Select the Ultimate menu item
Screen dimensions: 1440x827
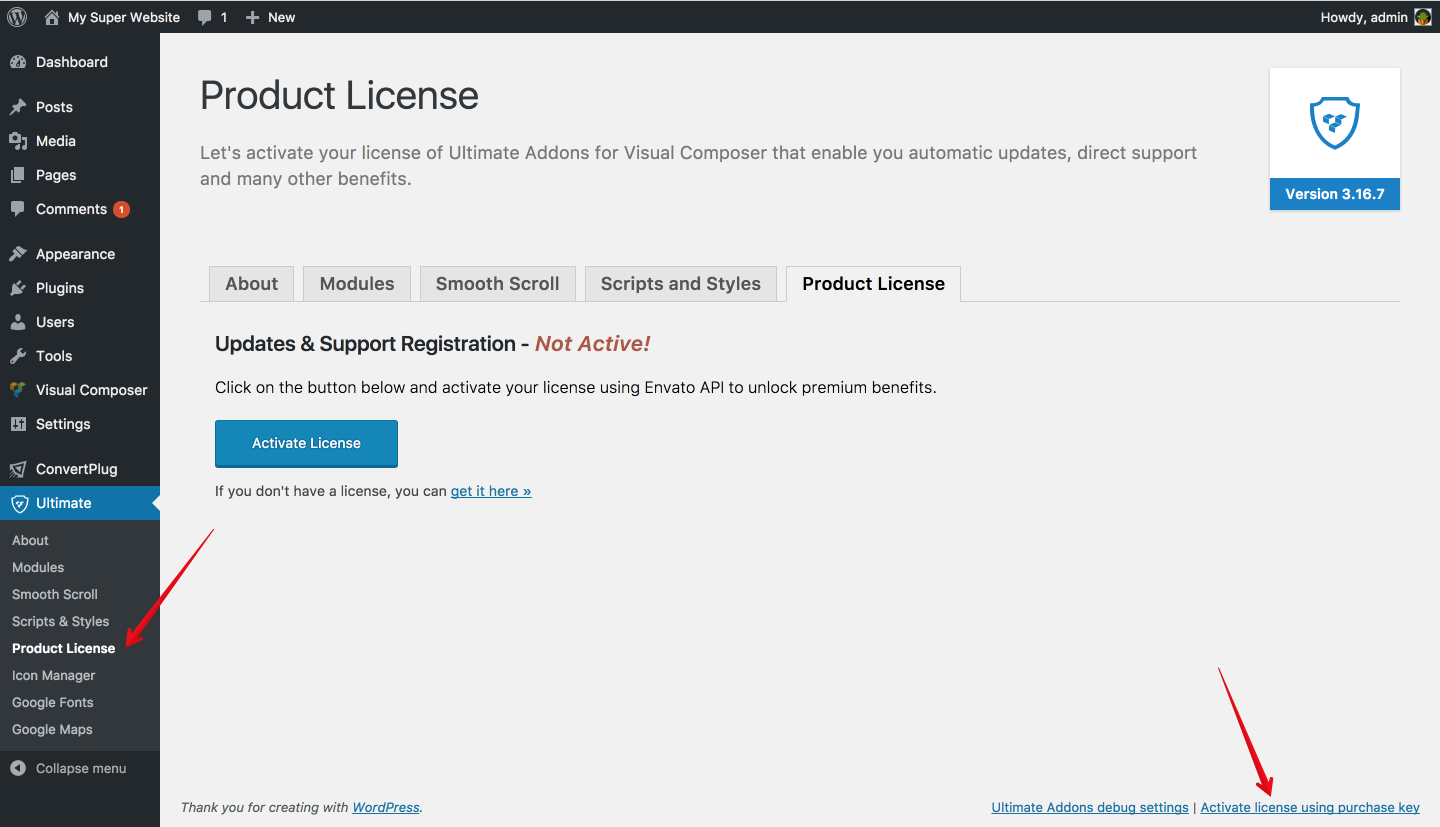click(x=80, y=503)
